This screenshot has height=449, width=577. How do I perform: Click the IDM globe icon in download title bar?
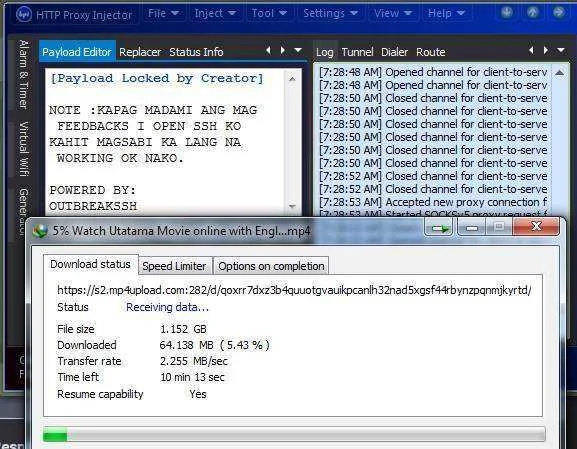[x=40, y=231]
